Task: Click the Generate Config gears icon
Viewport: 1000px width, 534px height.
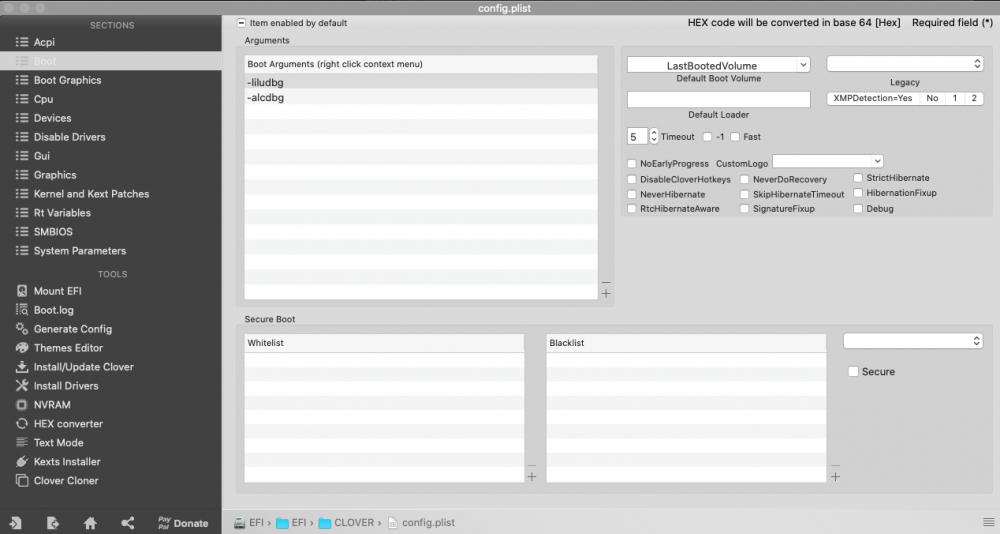Action: coord(22,329)
